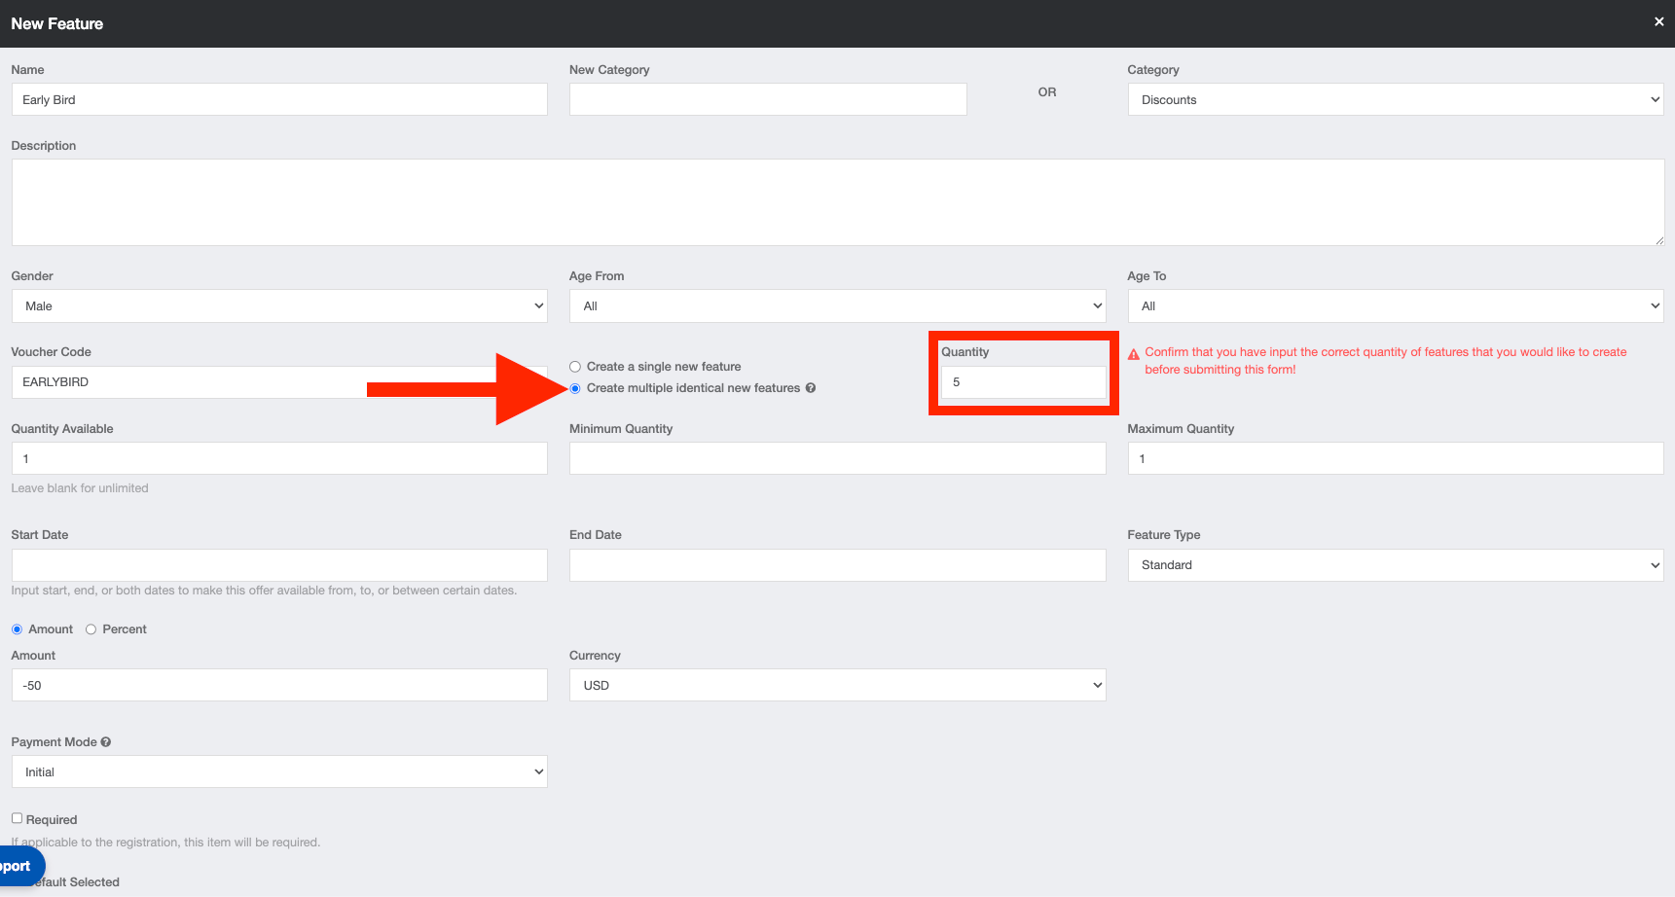Click the Name field containing Early Bird

point(279,100)
